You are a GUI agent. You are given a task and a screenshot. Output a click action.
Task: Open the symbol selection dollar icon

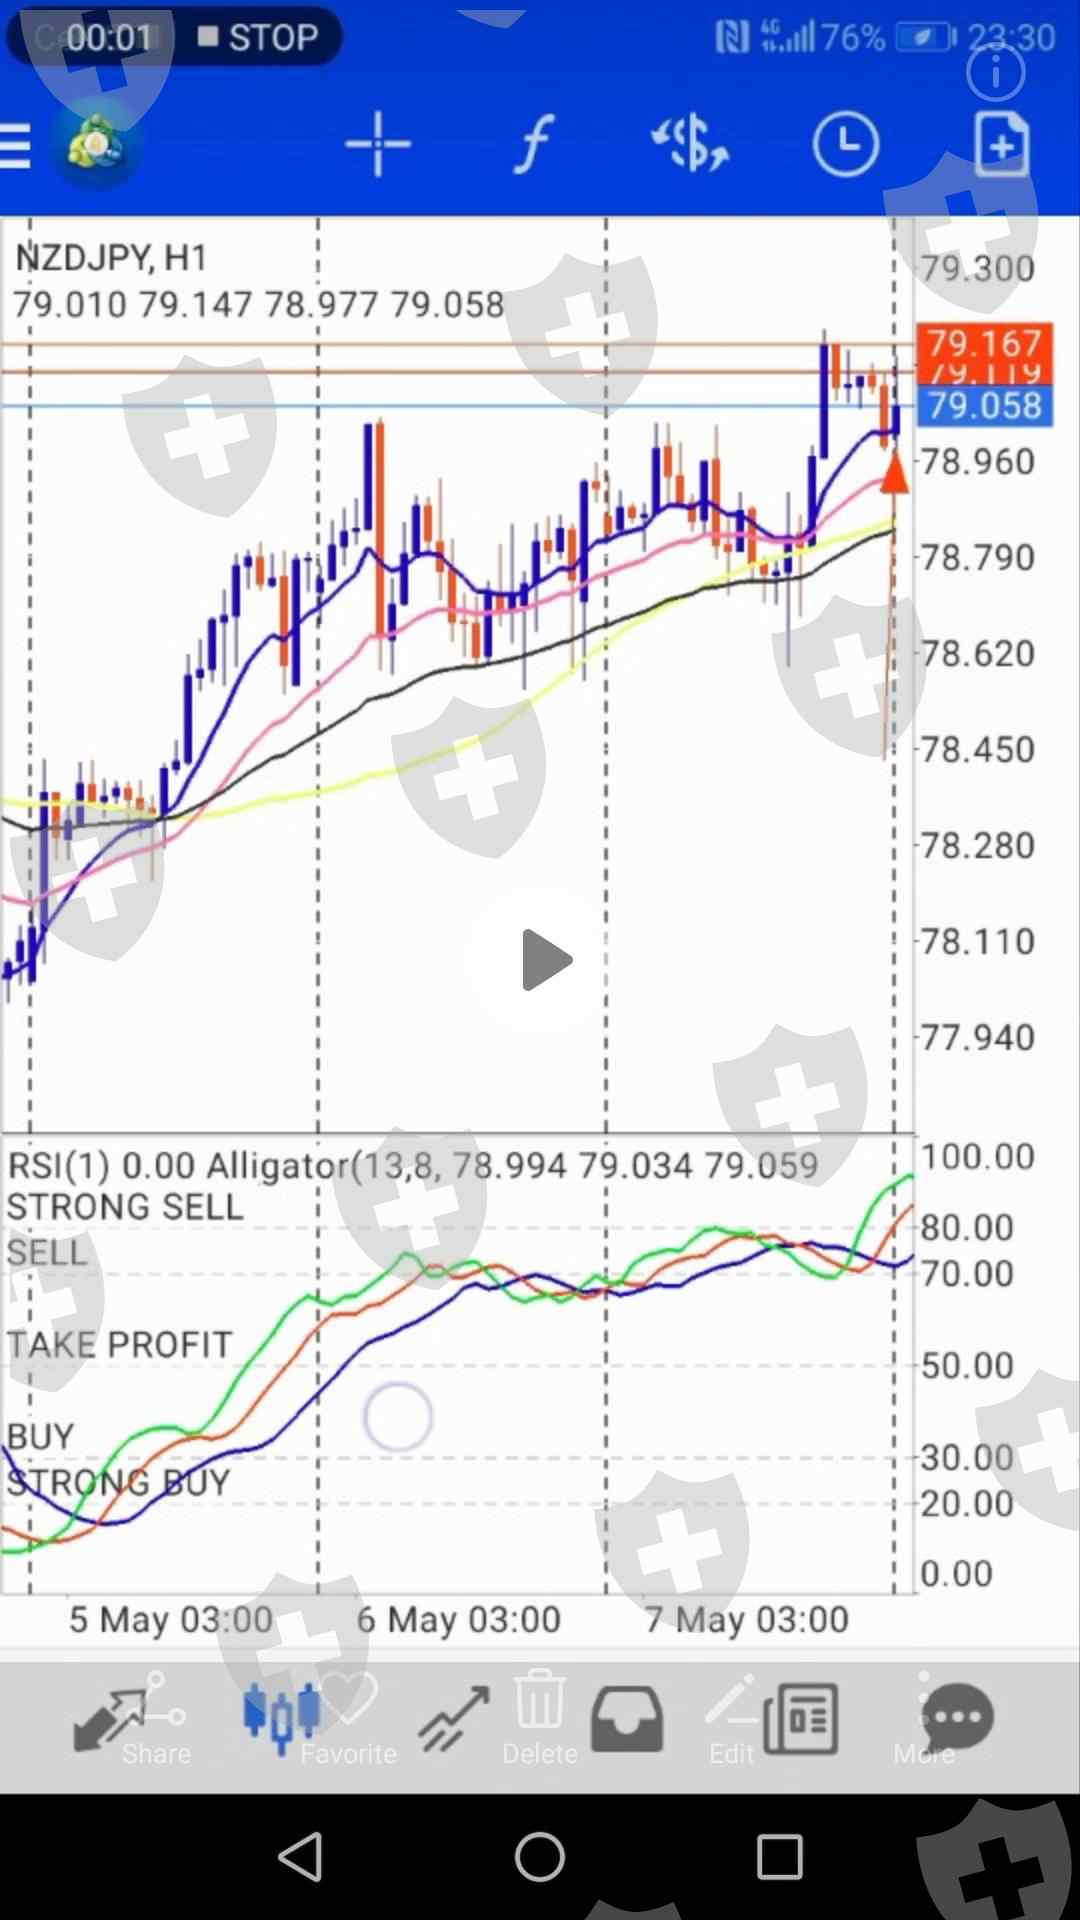pyautogui.click(x=690, y=145)
